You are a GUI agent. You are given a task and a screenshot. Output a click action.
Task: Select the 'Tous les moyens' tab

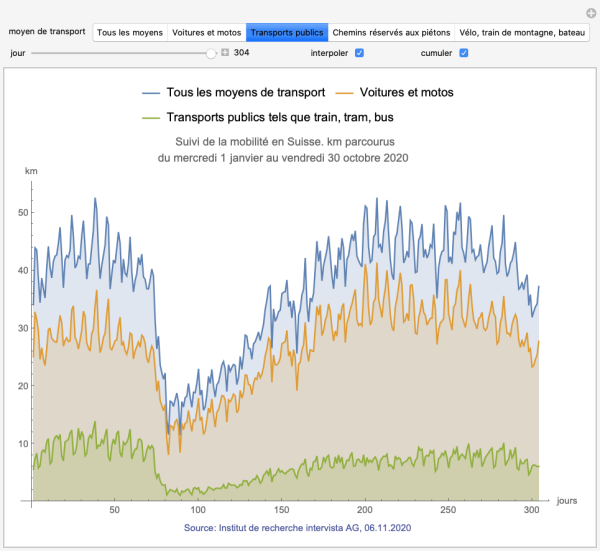click(130, 32)
